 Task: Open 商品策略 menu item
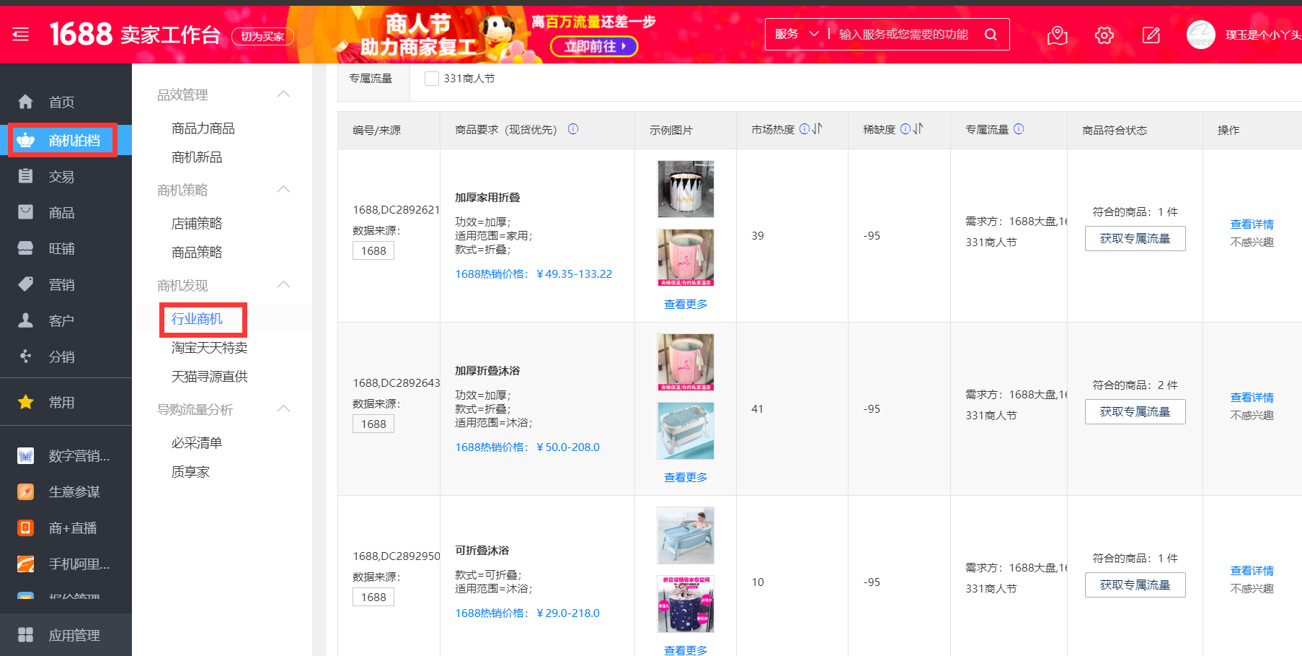(x=197, y=252)
